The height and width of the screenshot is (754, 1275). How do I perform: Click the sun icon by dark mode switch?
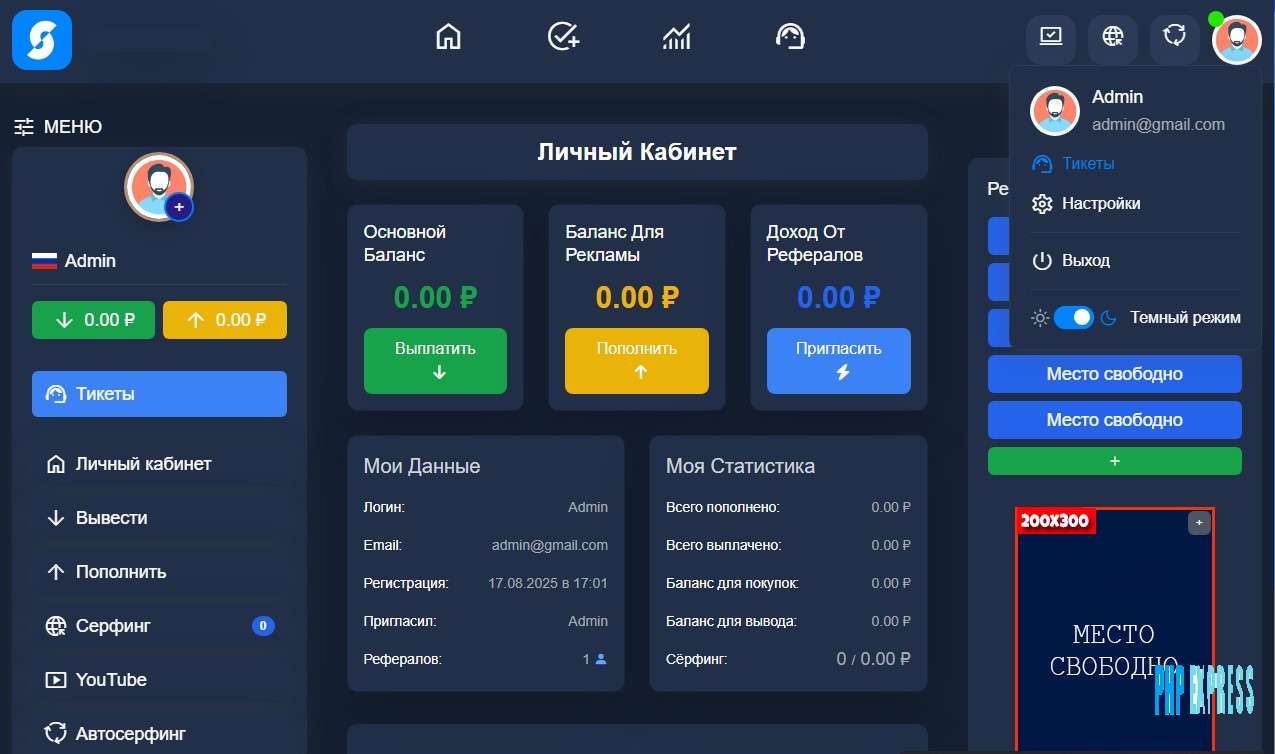(x=1040, y=318)
